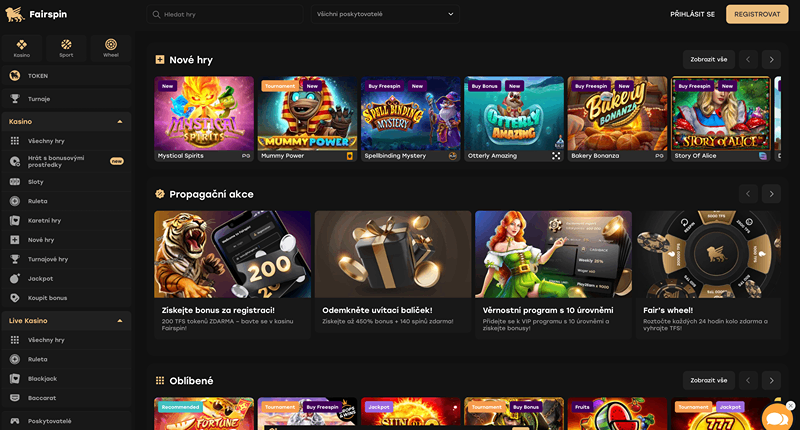This screenshot has height=430, width=800.
Task: Click the REGISTROVAT button
Action: pos(757,14)
